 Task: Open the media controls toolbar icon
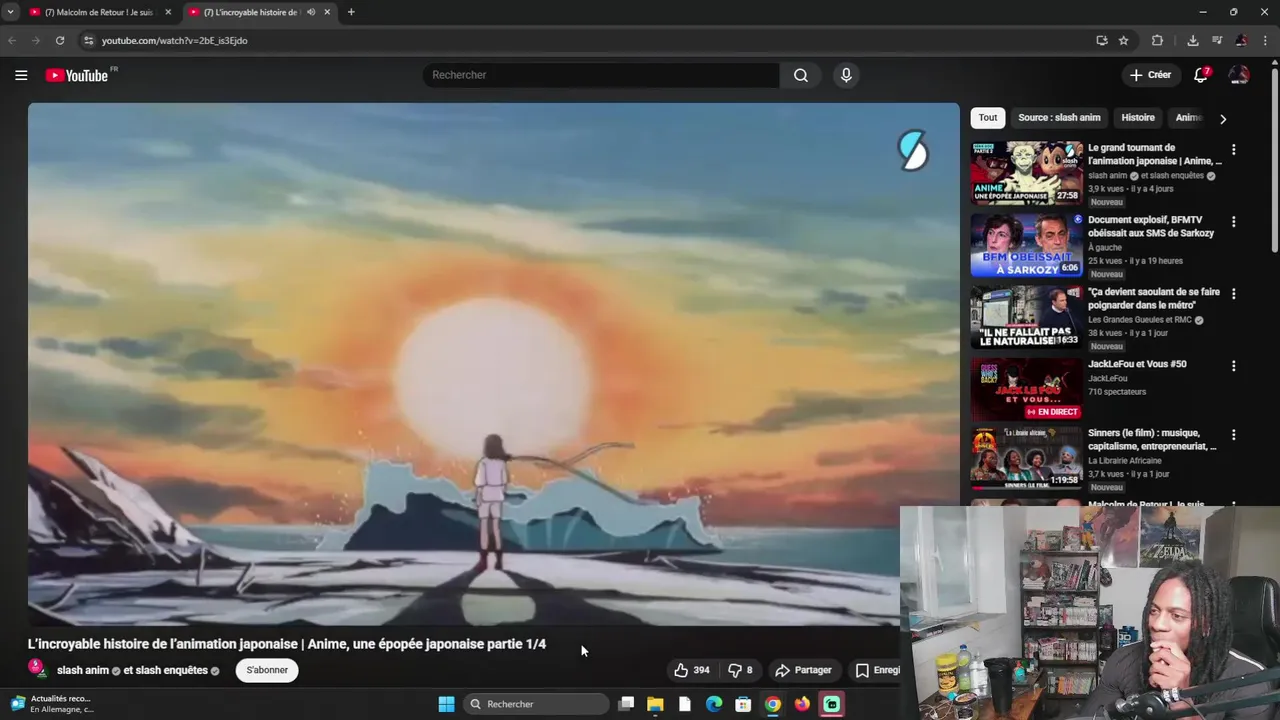(1217, 40)
